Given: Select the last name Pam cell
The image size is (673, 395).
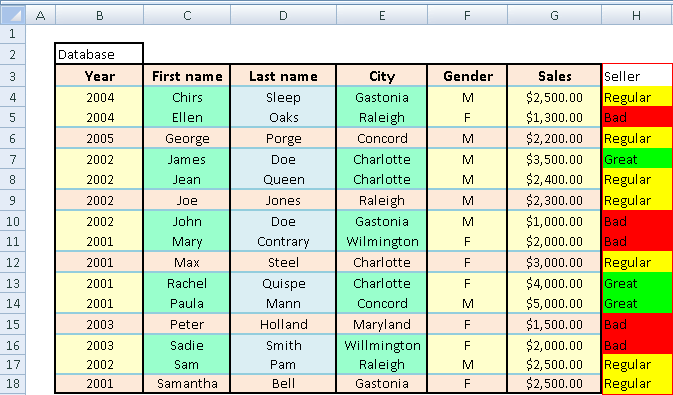Looking at the screenshot, I should coord(283,365).
